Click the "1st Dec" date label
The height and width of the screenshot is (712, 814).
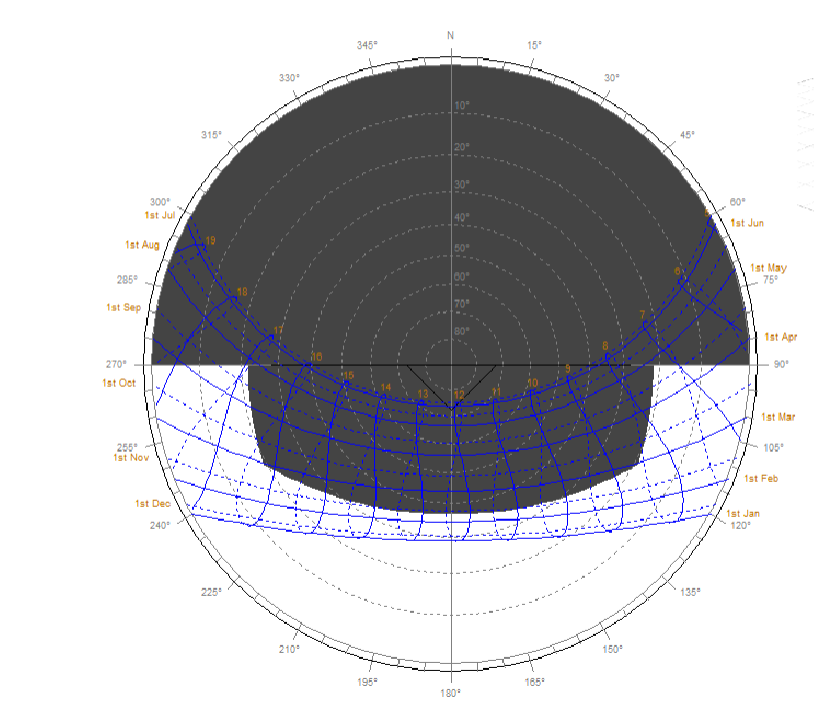(x=155, y=504)
